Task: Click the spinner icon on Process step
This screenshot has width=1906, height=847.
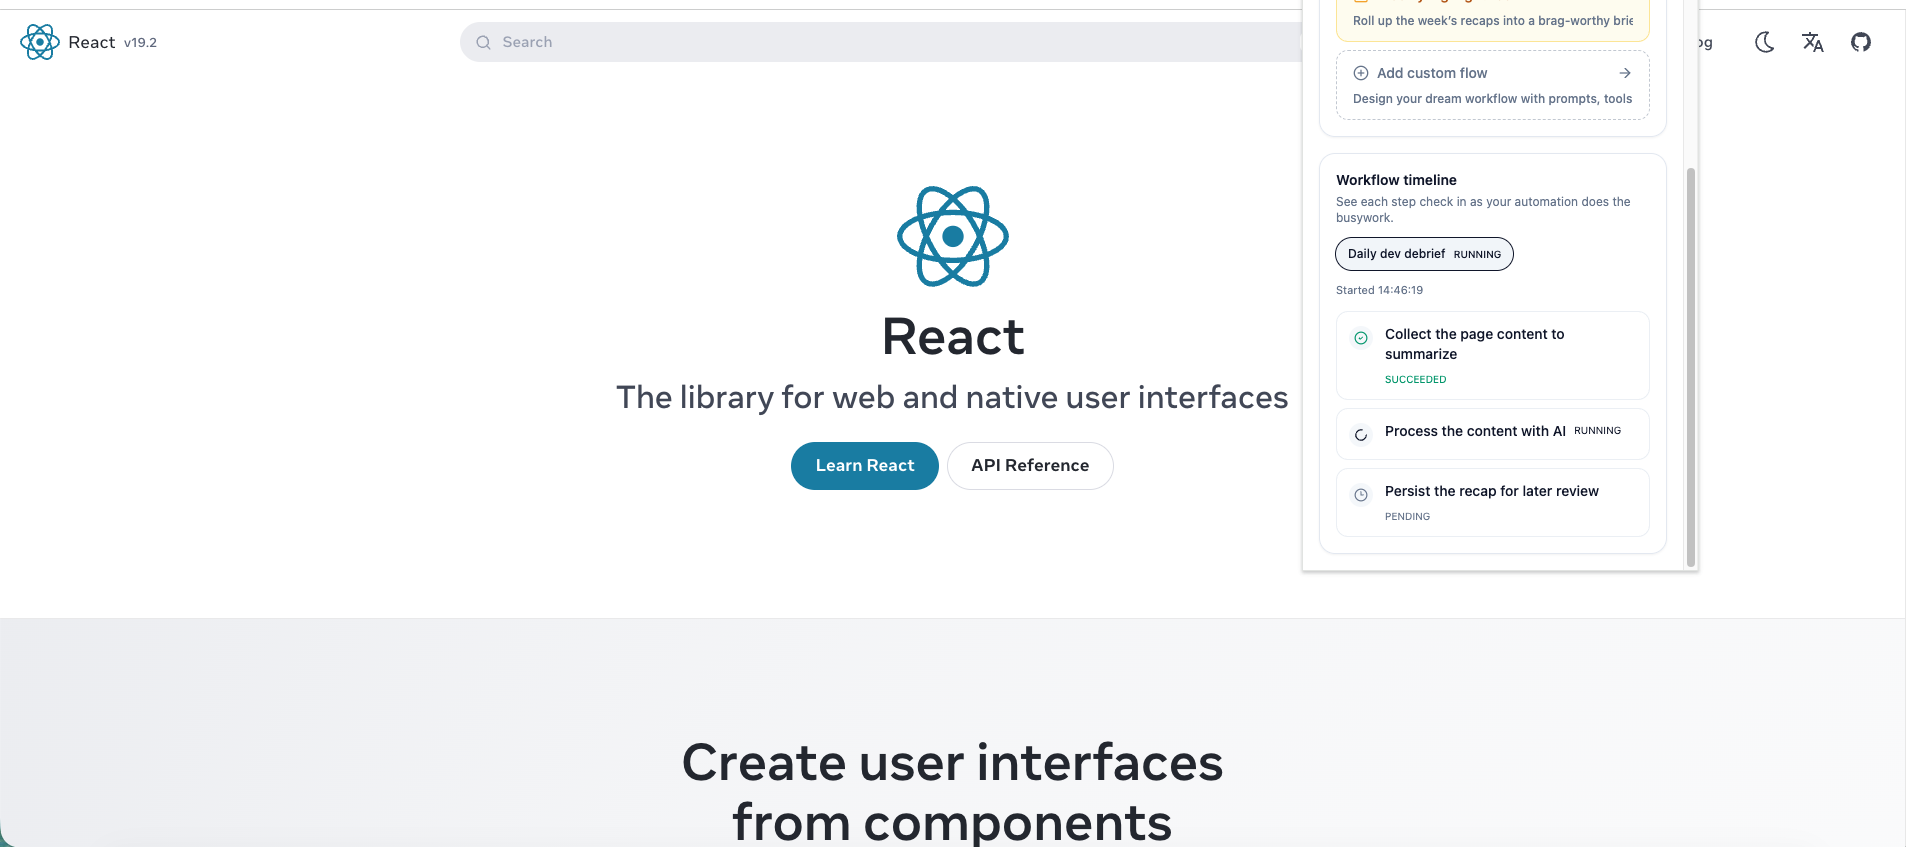Action: pos(1361,435)
